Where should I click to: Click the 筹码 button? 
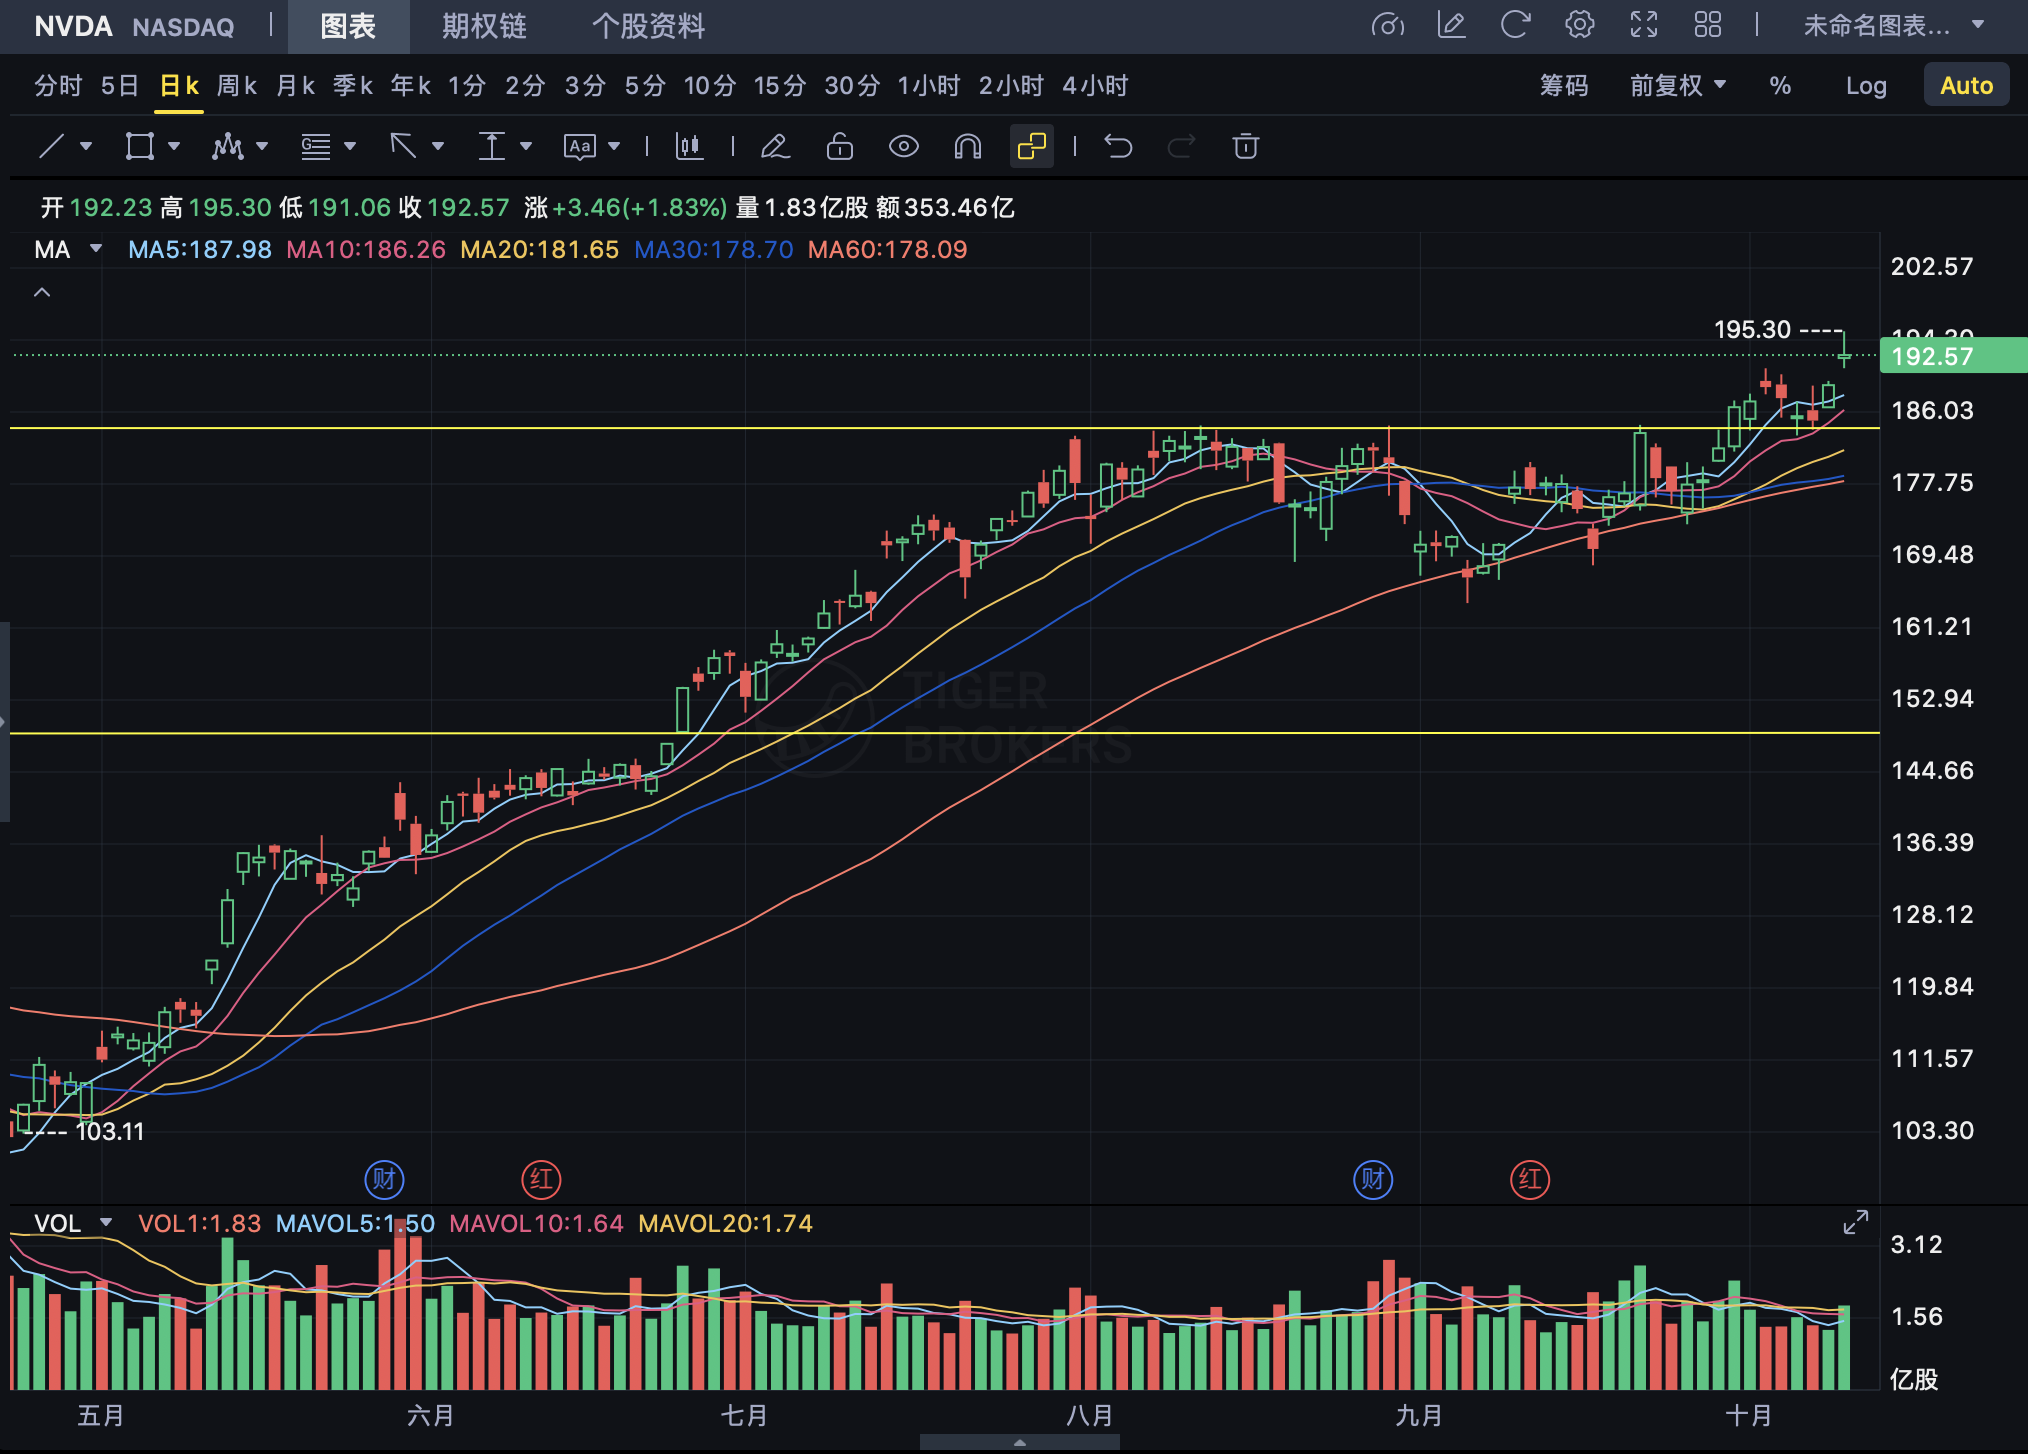pos(1563,86)
